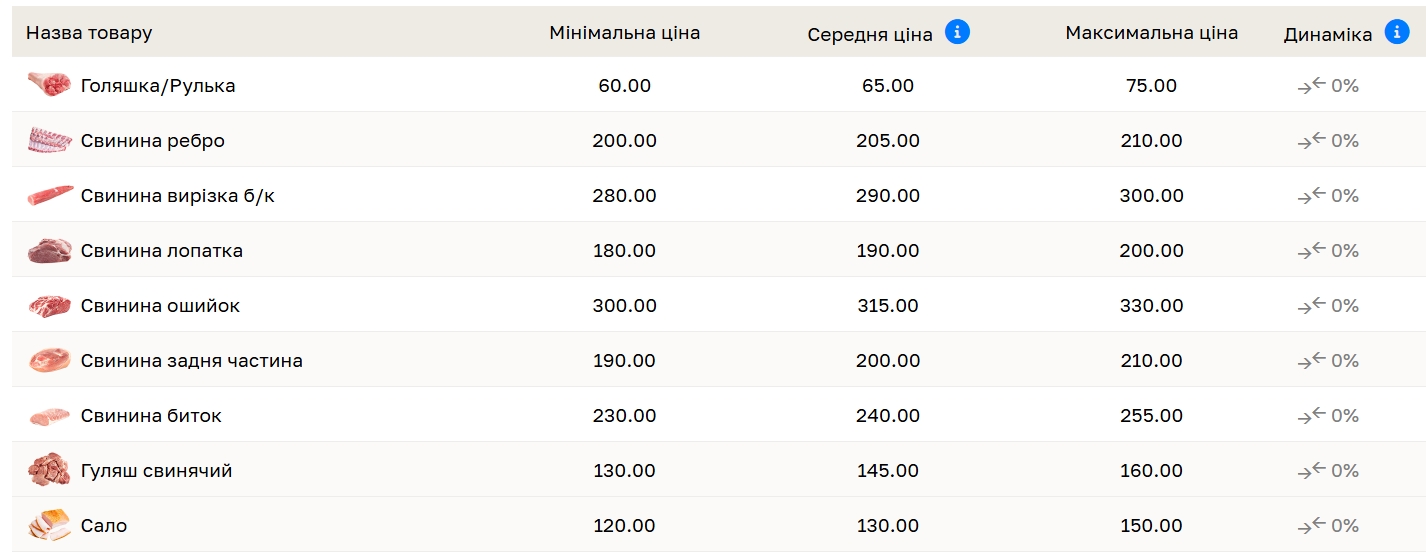This screenshot has width=1426, height=555.
Task: Click the average price 290.00 cell
Action: (x=887, y=196)
